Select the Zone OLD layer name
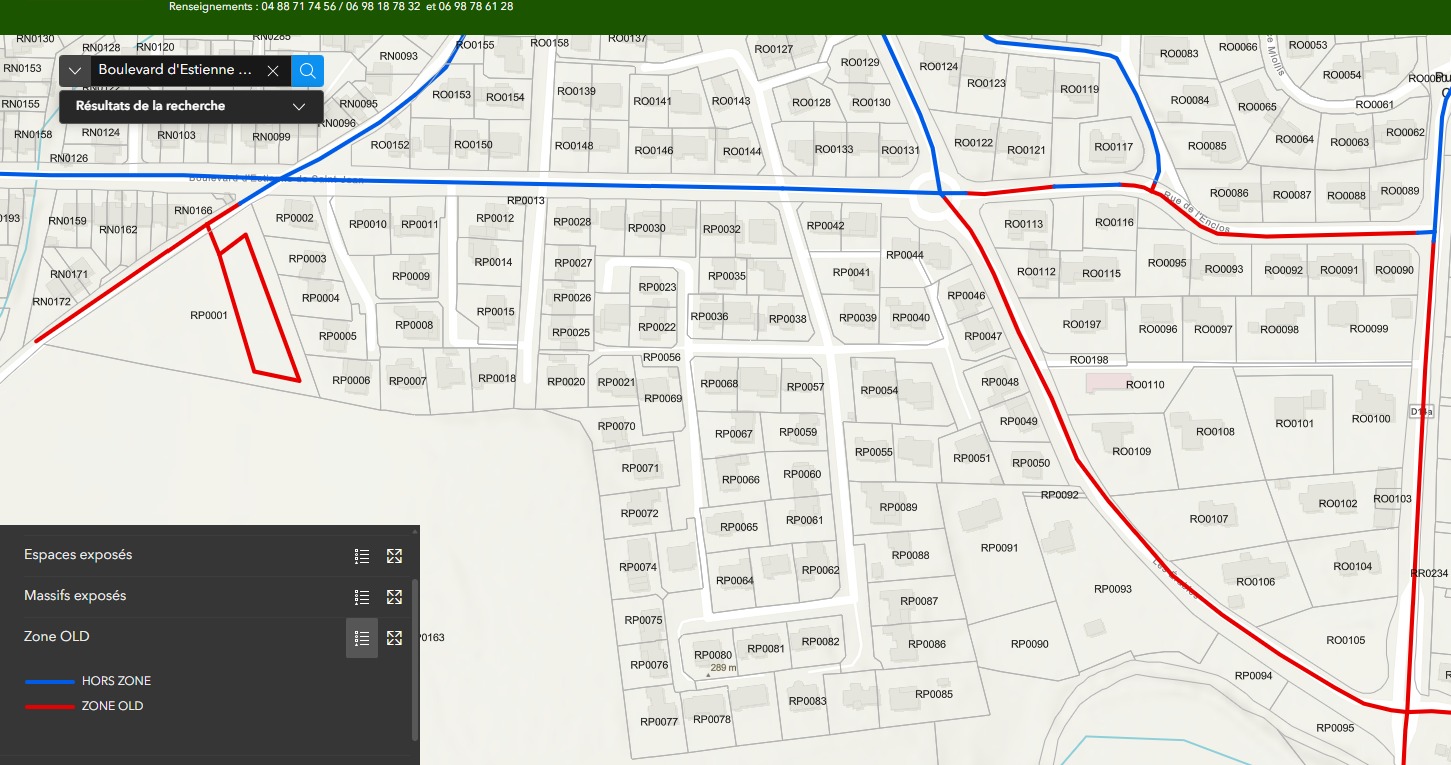The image size is (1451, 765). [57, 637]
